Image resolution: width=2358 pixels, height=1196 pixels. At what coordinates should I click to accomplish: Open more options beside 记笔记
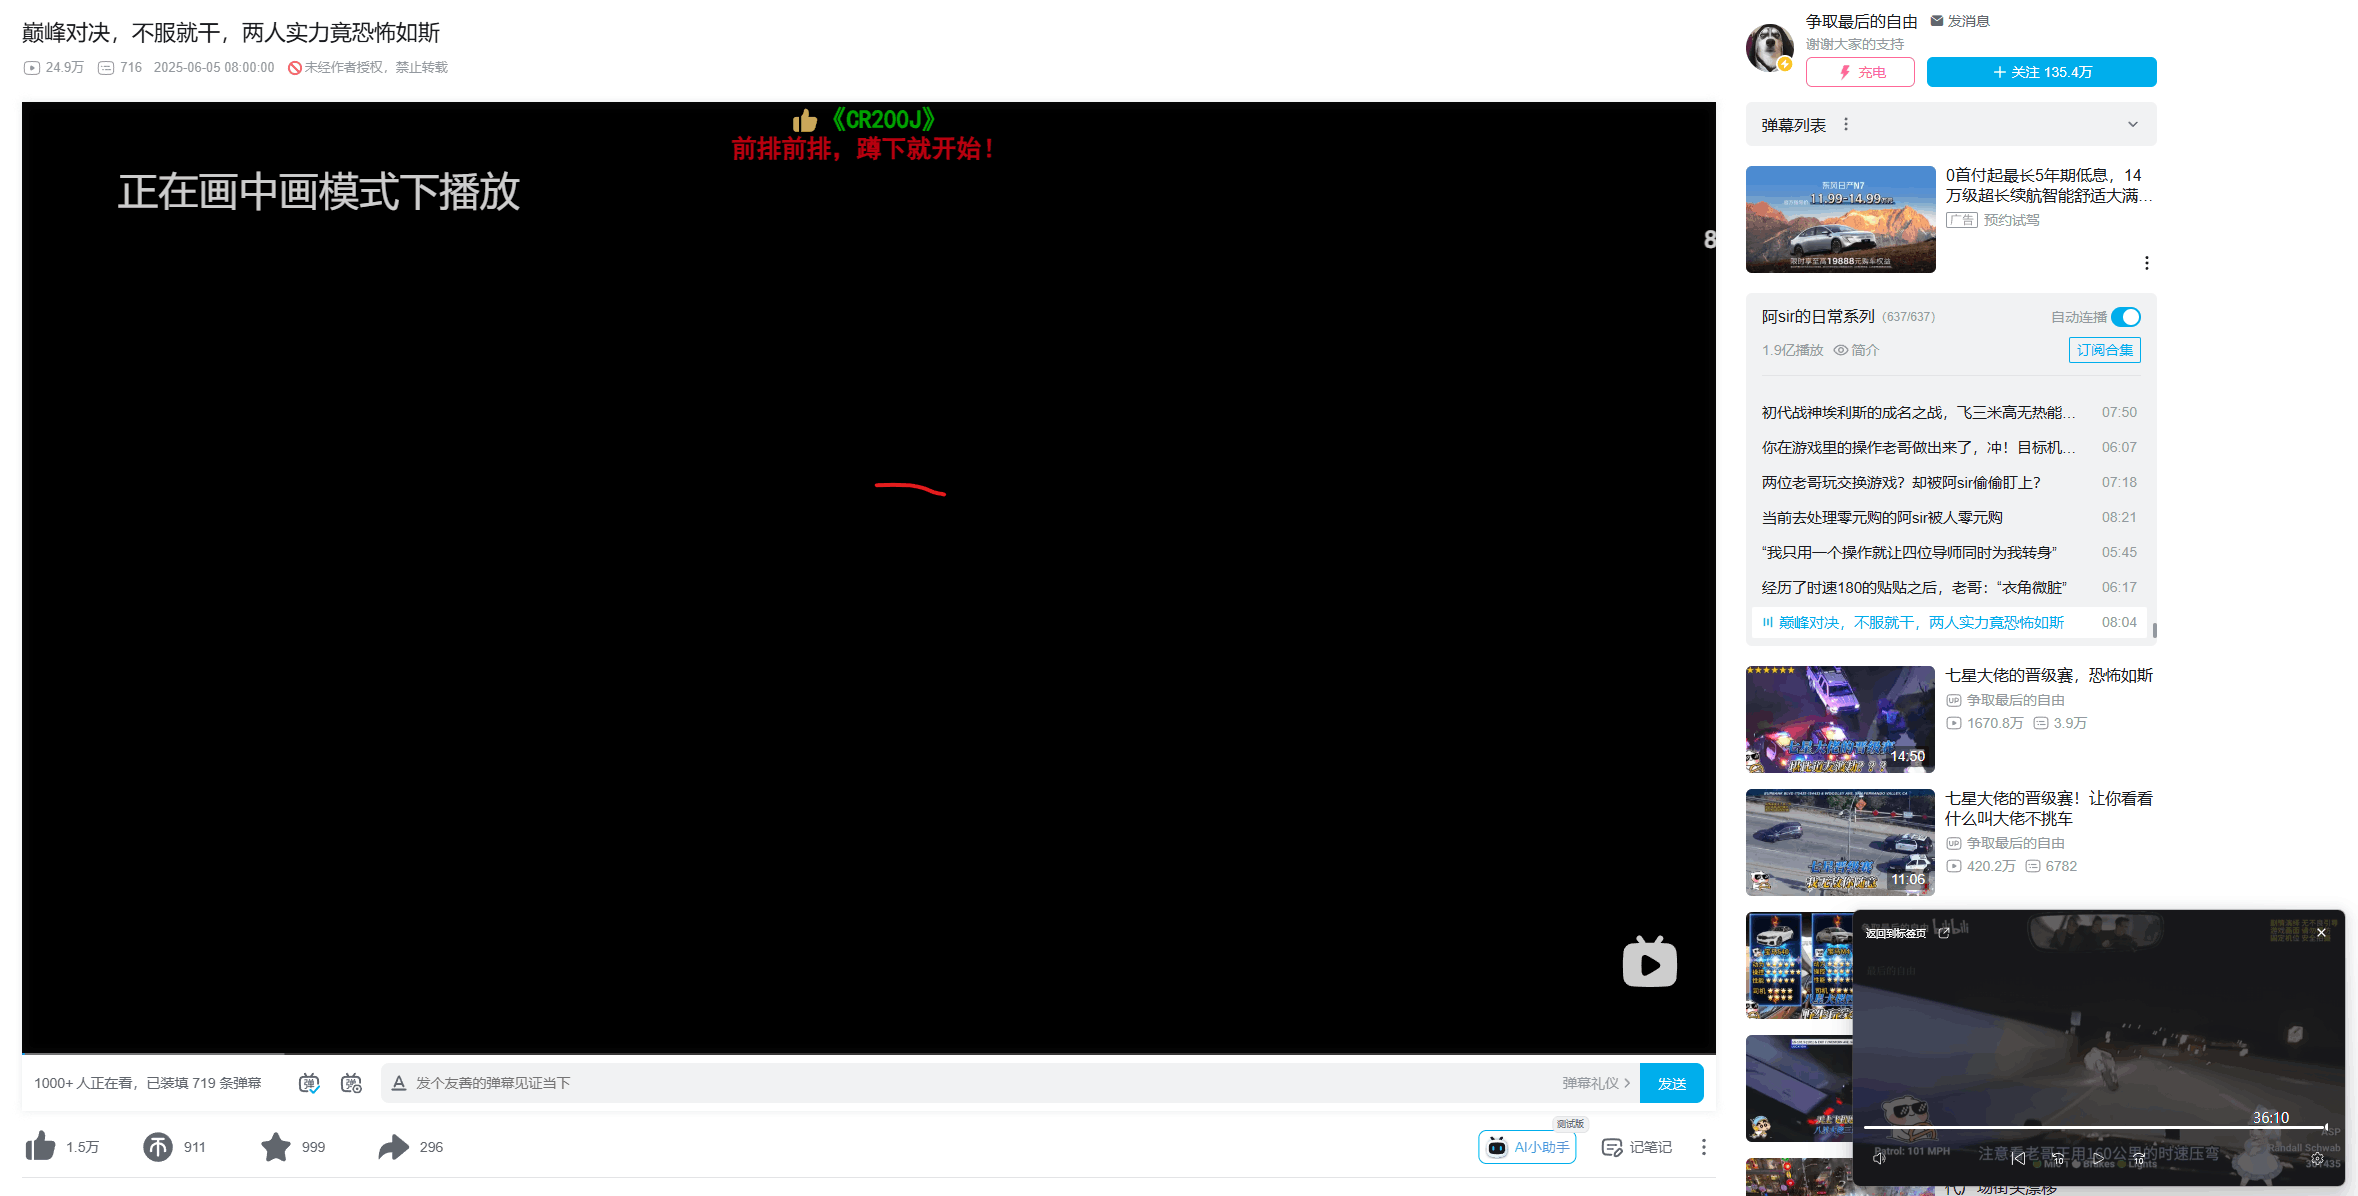click(x=1703, y=1147)
